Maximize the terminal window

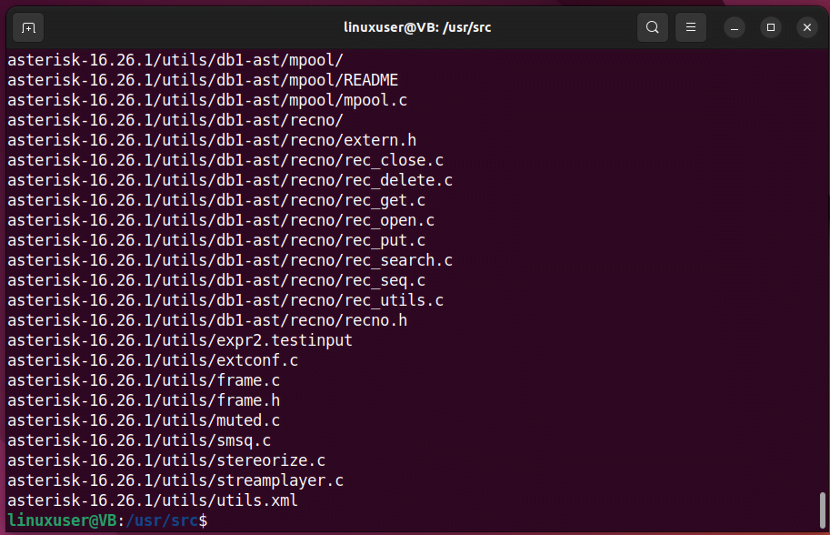coord(771,28)
